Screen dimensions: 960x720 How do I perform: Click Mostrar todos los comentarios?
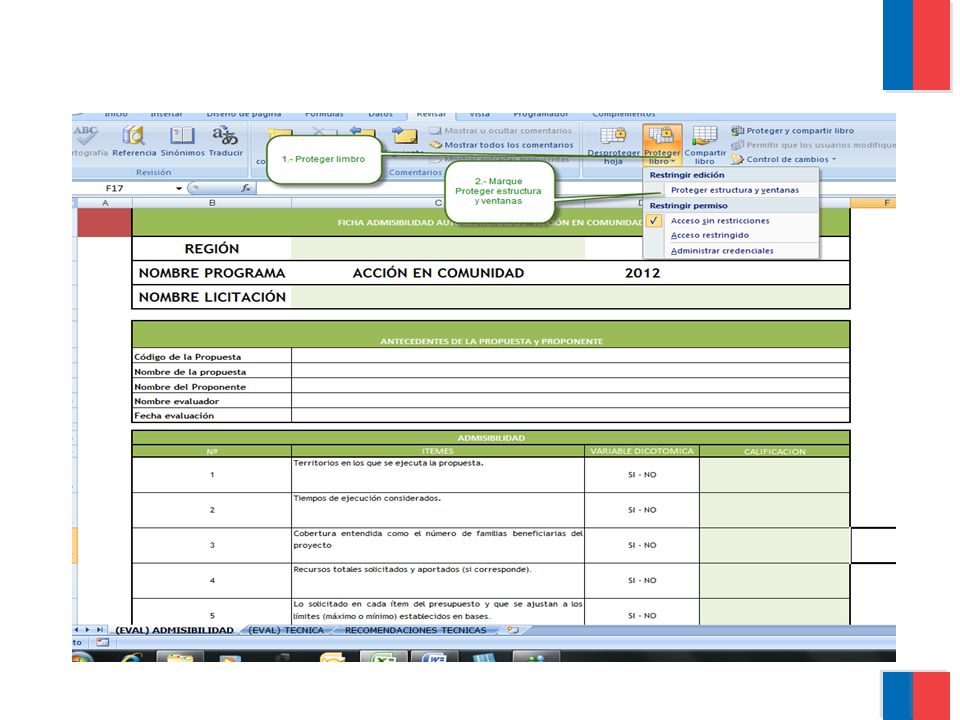tap(502, 145)
